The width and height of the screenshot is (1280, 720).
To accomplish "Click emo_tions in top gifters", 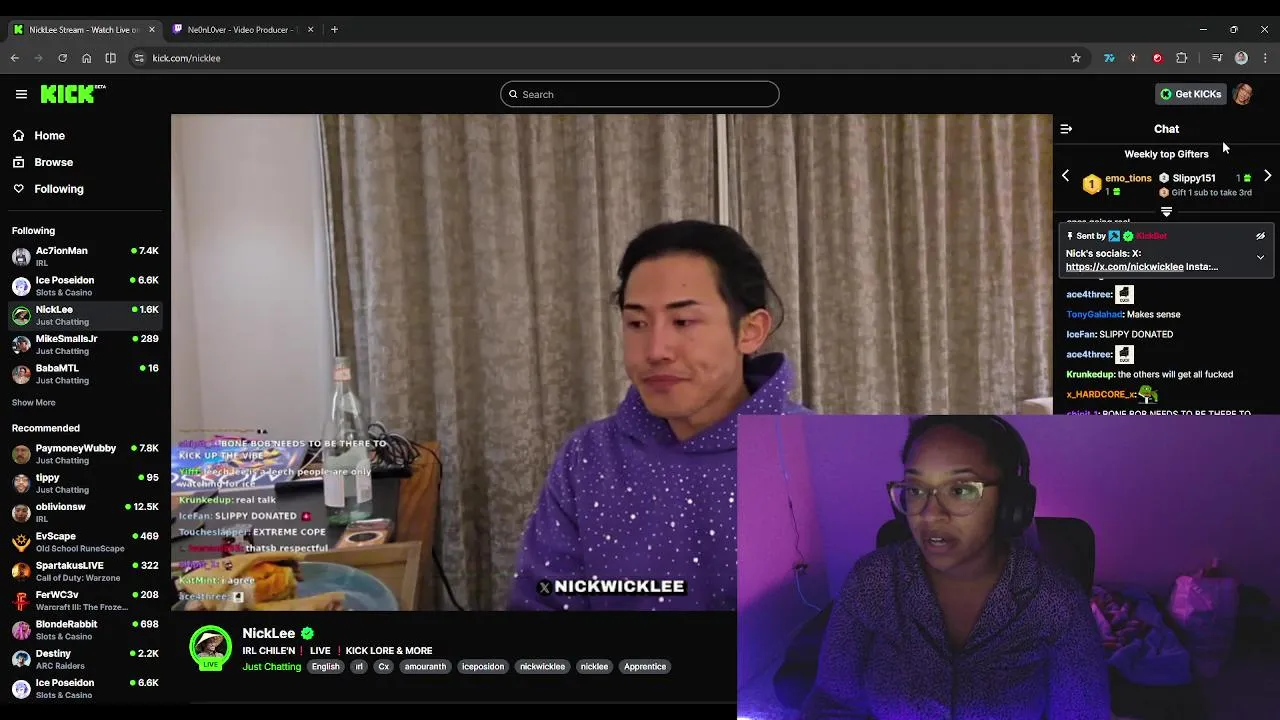I will click(x=1128, y=178).
